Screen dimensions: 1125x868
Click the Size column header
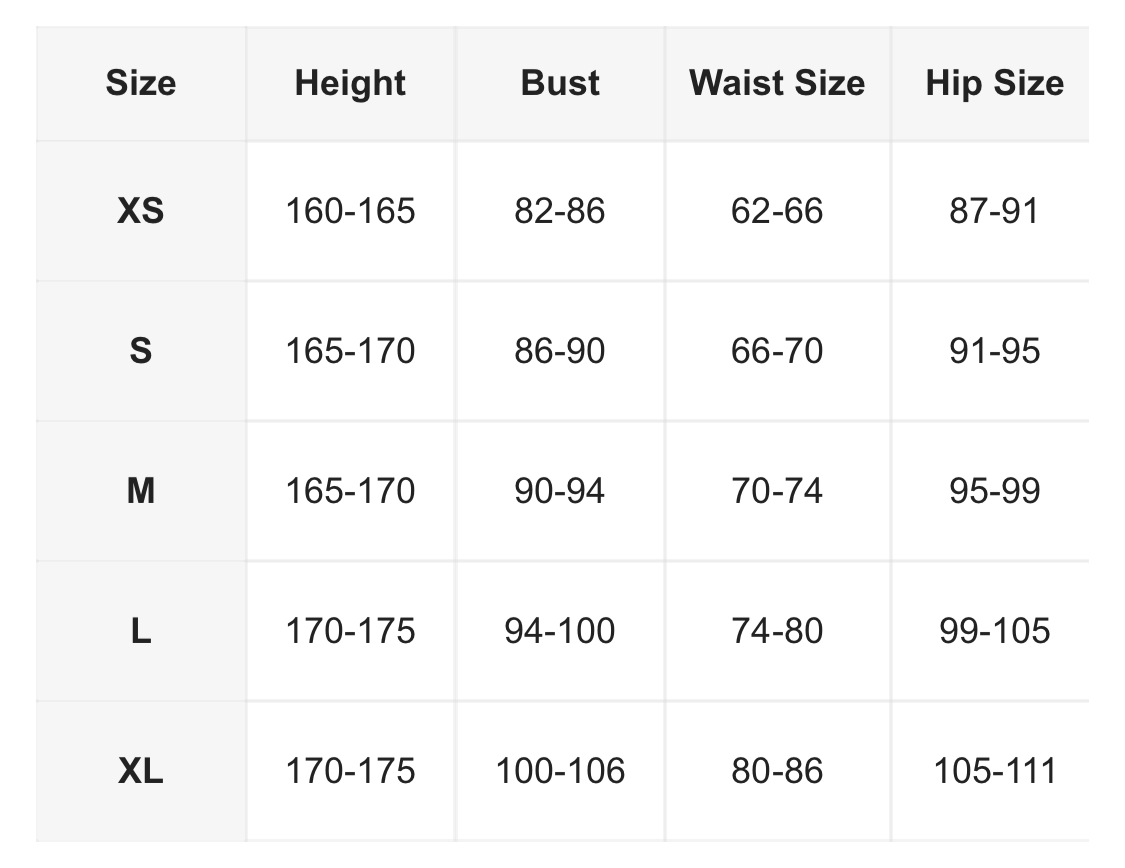point(141,83)
